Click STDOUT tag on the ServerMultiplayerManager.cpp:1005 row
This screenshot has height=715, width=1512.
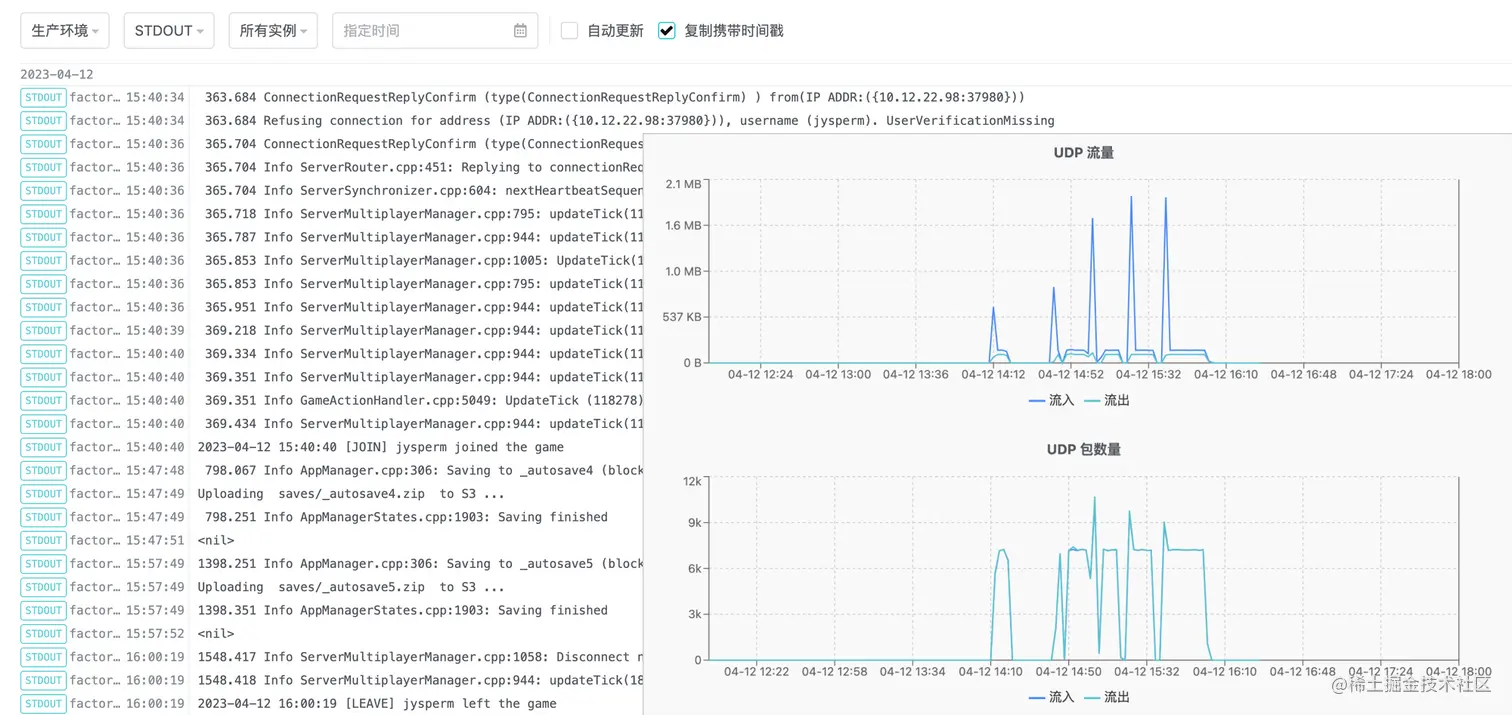click(43, 261)
